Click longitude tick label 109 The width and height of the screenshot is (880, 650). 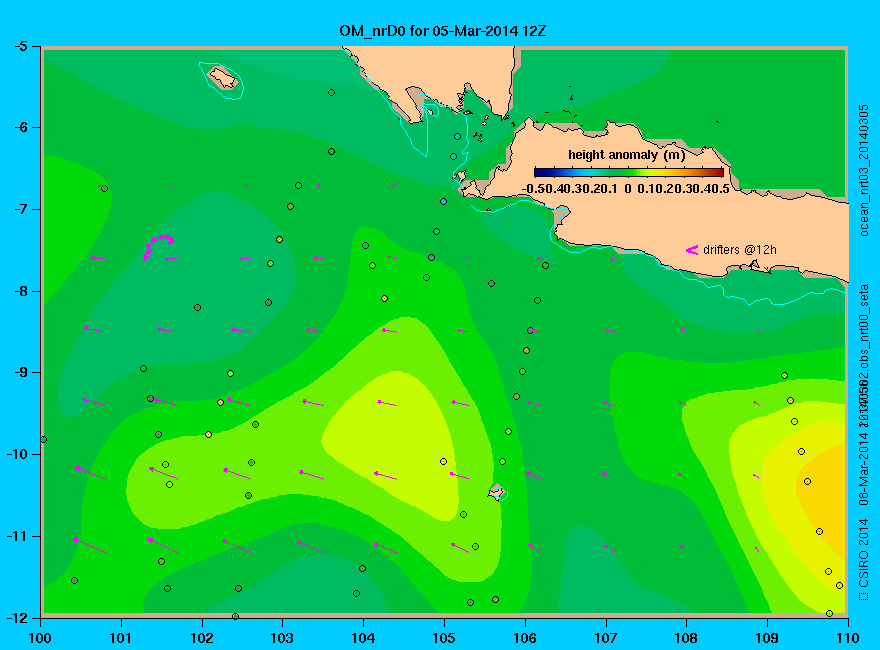[767, 638]
